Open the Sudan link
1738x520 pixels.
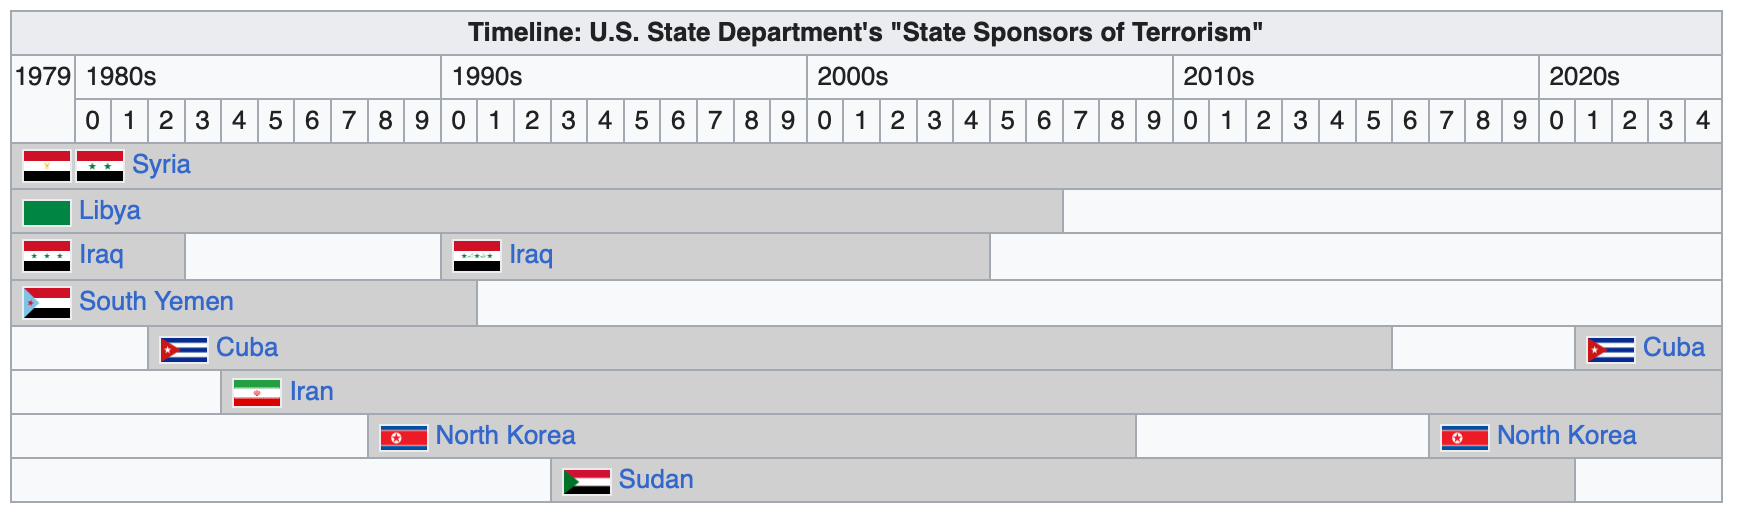pos(656,480)
